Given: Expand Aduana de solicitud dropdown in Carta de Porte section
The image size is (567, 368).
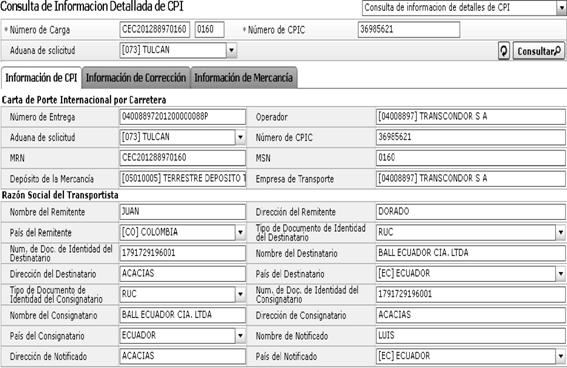Looking at the screenshot, I should [240, 137].
